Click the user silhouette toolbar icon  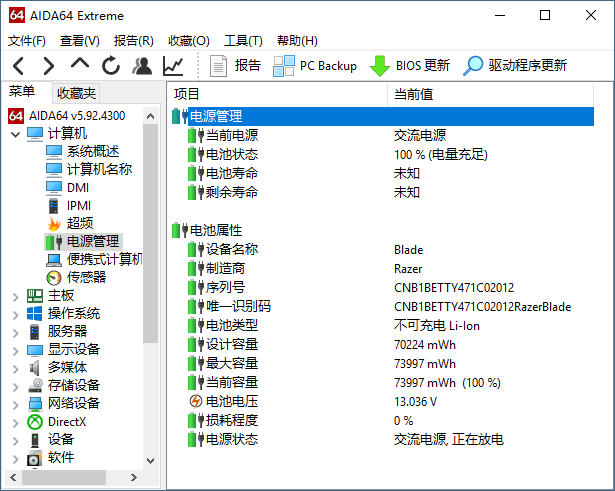coord(142,66)
